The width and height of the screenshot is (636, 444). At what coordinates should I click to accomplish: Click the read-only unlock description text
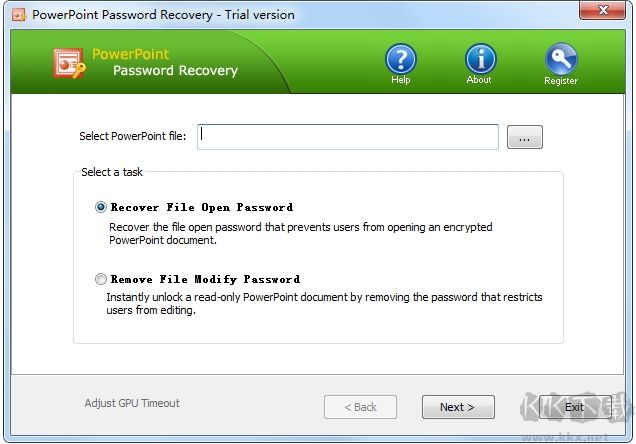coord(325,303)
